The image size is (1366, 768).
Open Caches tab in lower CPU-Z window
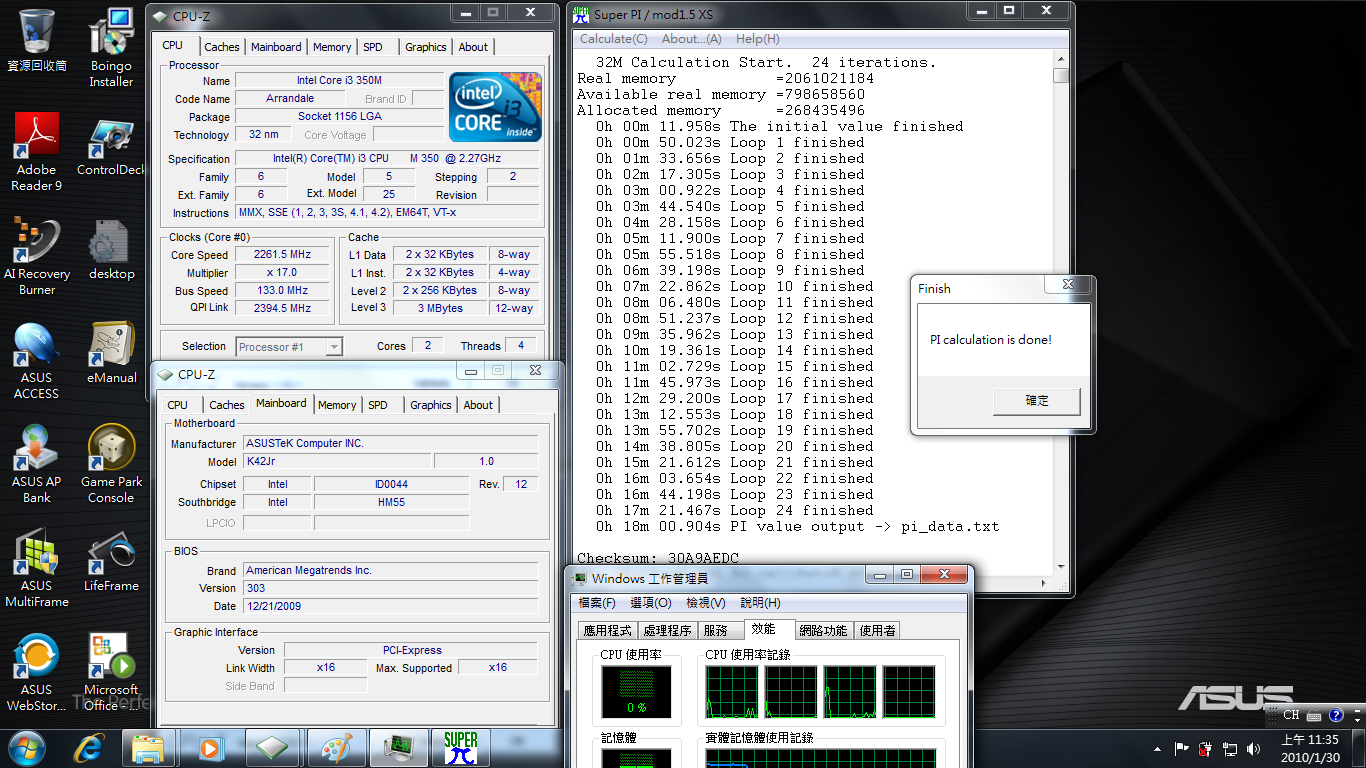tap(227, 405)
